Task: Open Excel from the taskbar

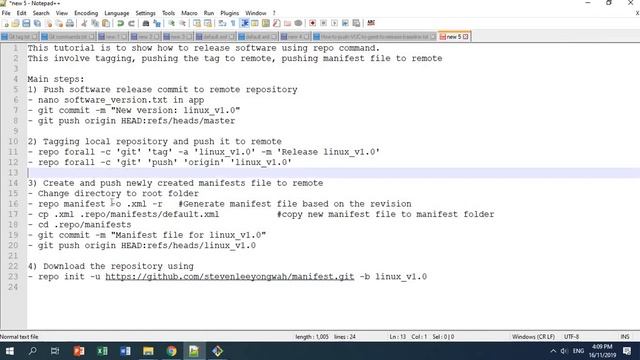Action: 102,351
